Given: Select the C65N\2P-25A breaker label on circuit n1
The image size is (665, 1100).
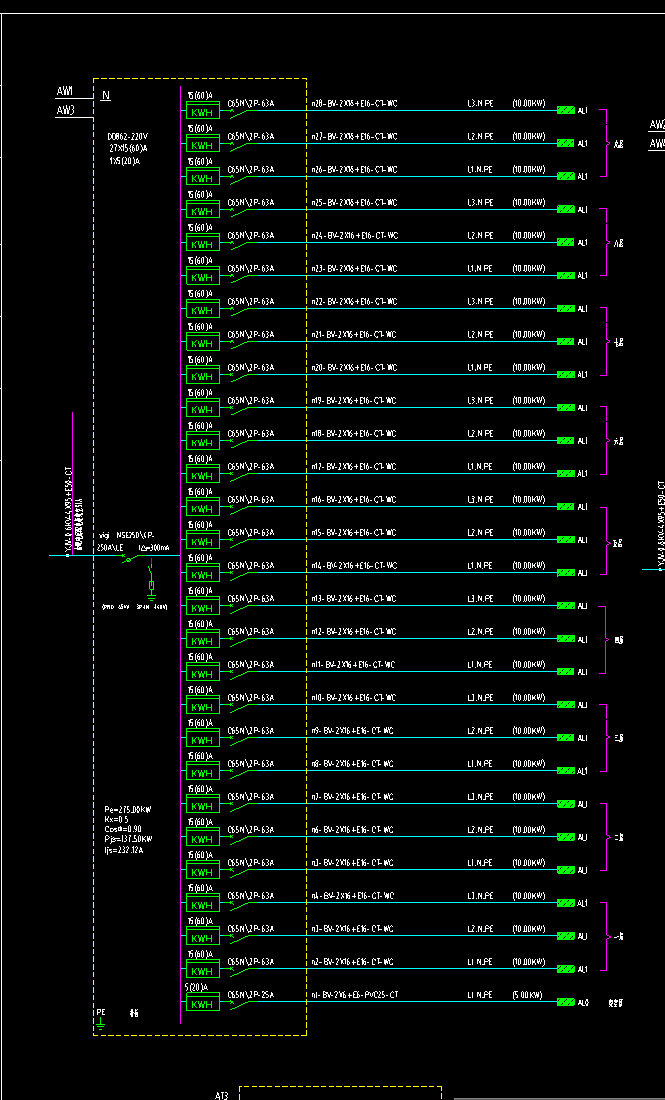Looking at the screenshot, I should coord(251,995).
